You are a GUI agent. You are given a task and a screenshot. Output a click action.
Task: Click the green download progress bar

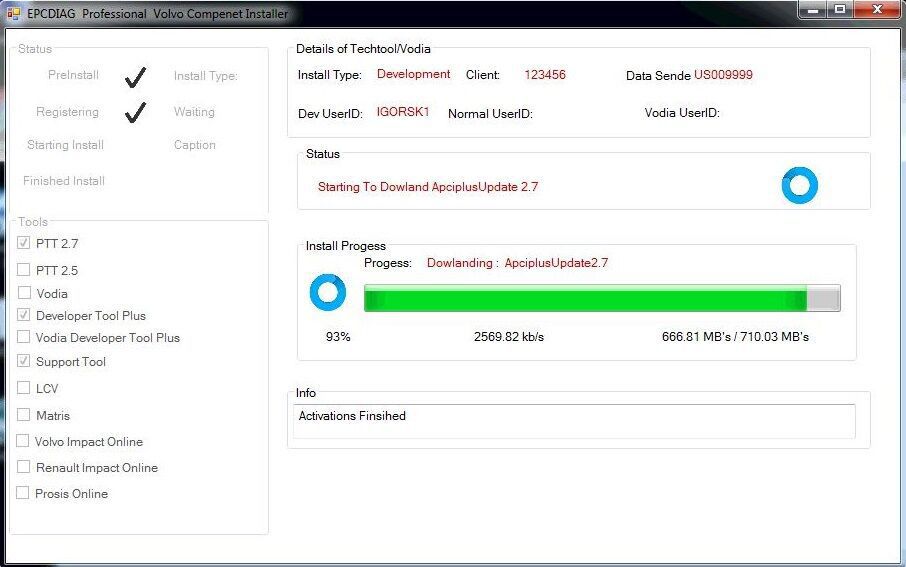tap(602, 298)
